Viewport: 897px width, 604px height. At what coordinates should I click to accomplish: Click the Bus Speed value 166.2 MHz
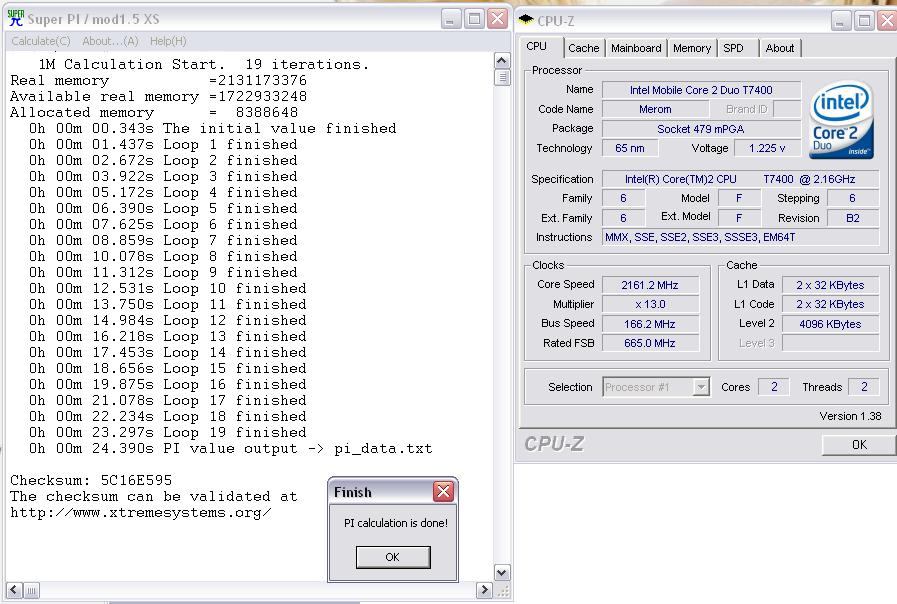650,324
